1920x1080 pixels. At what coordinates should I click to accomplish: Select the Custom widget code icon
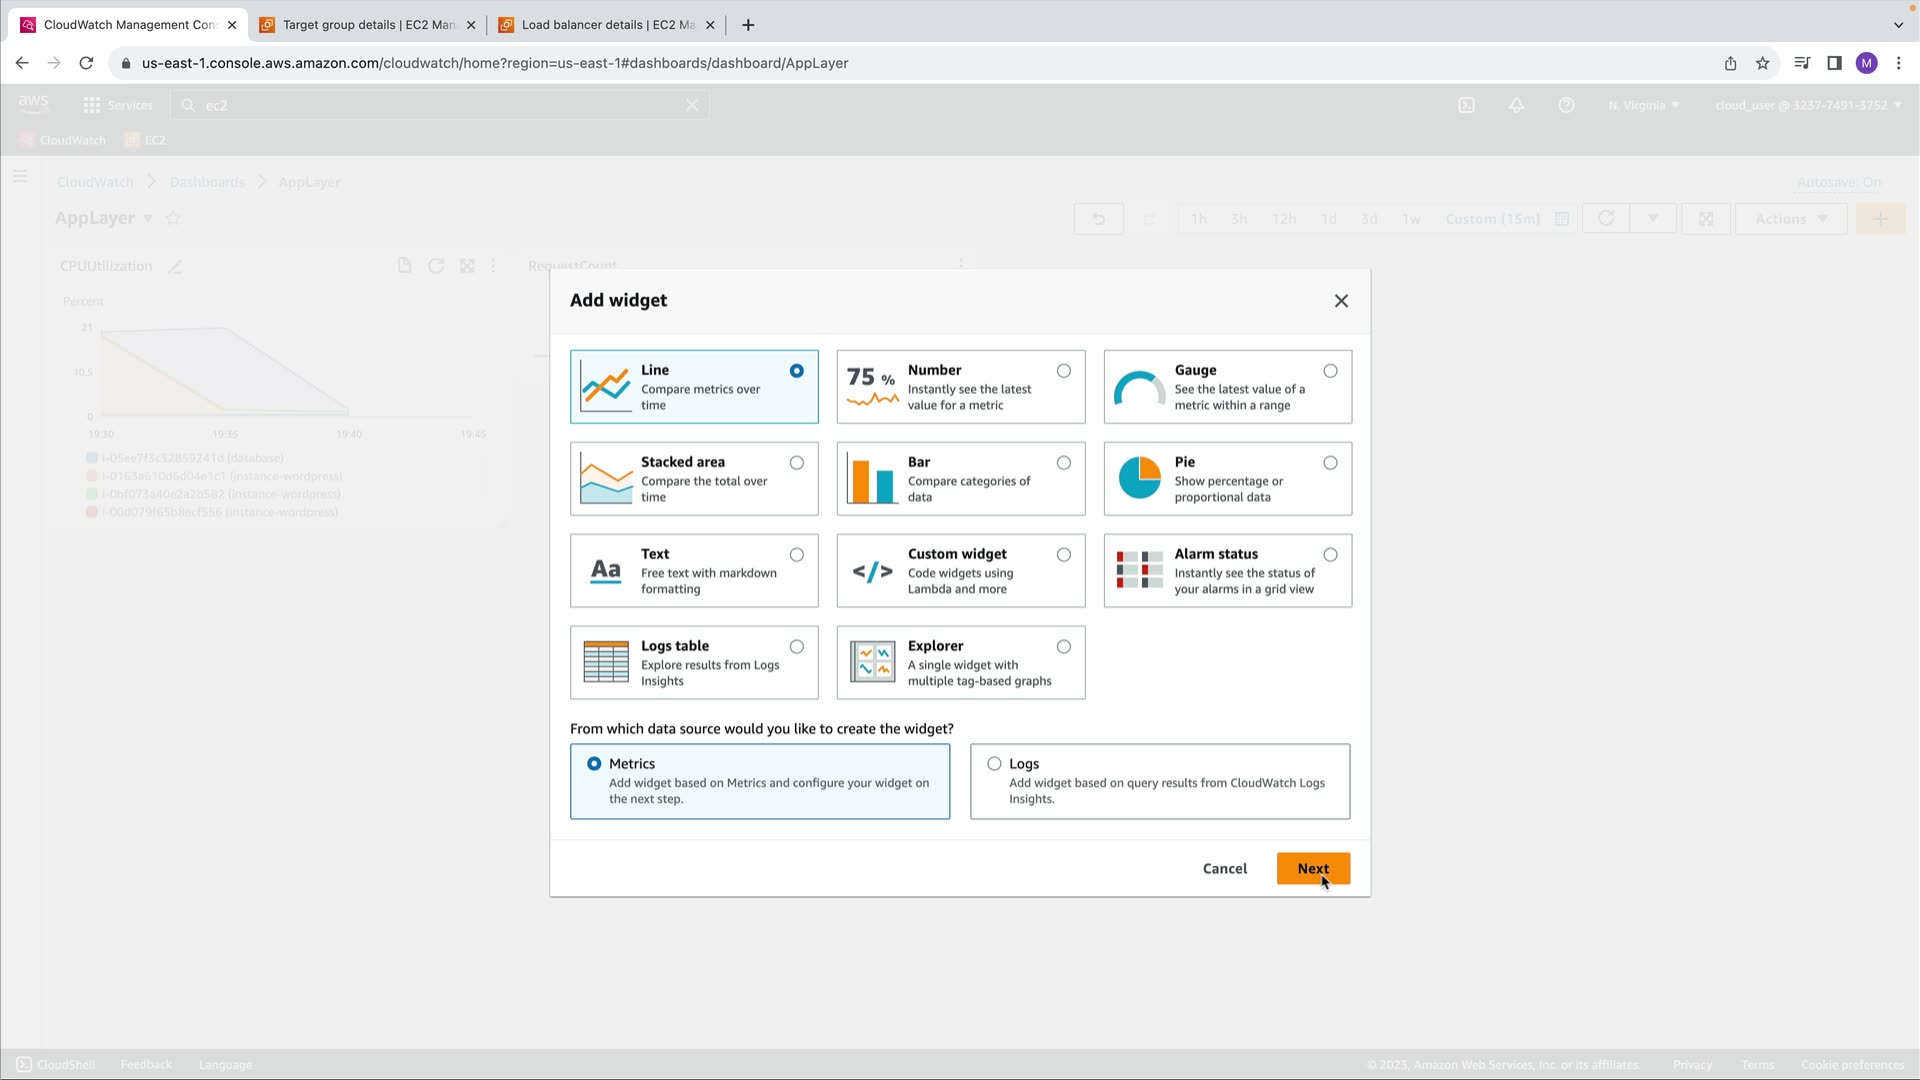[x=872, y=571]
